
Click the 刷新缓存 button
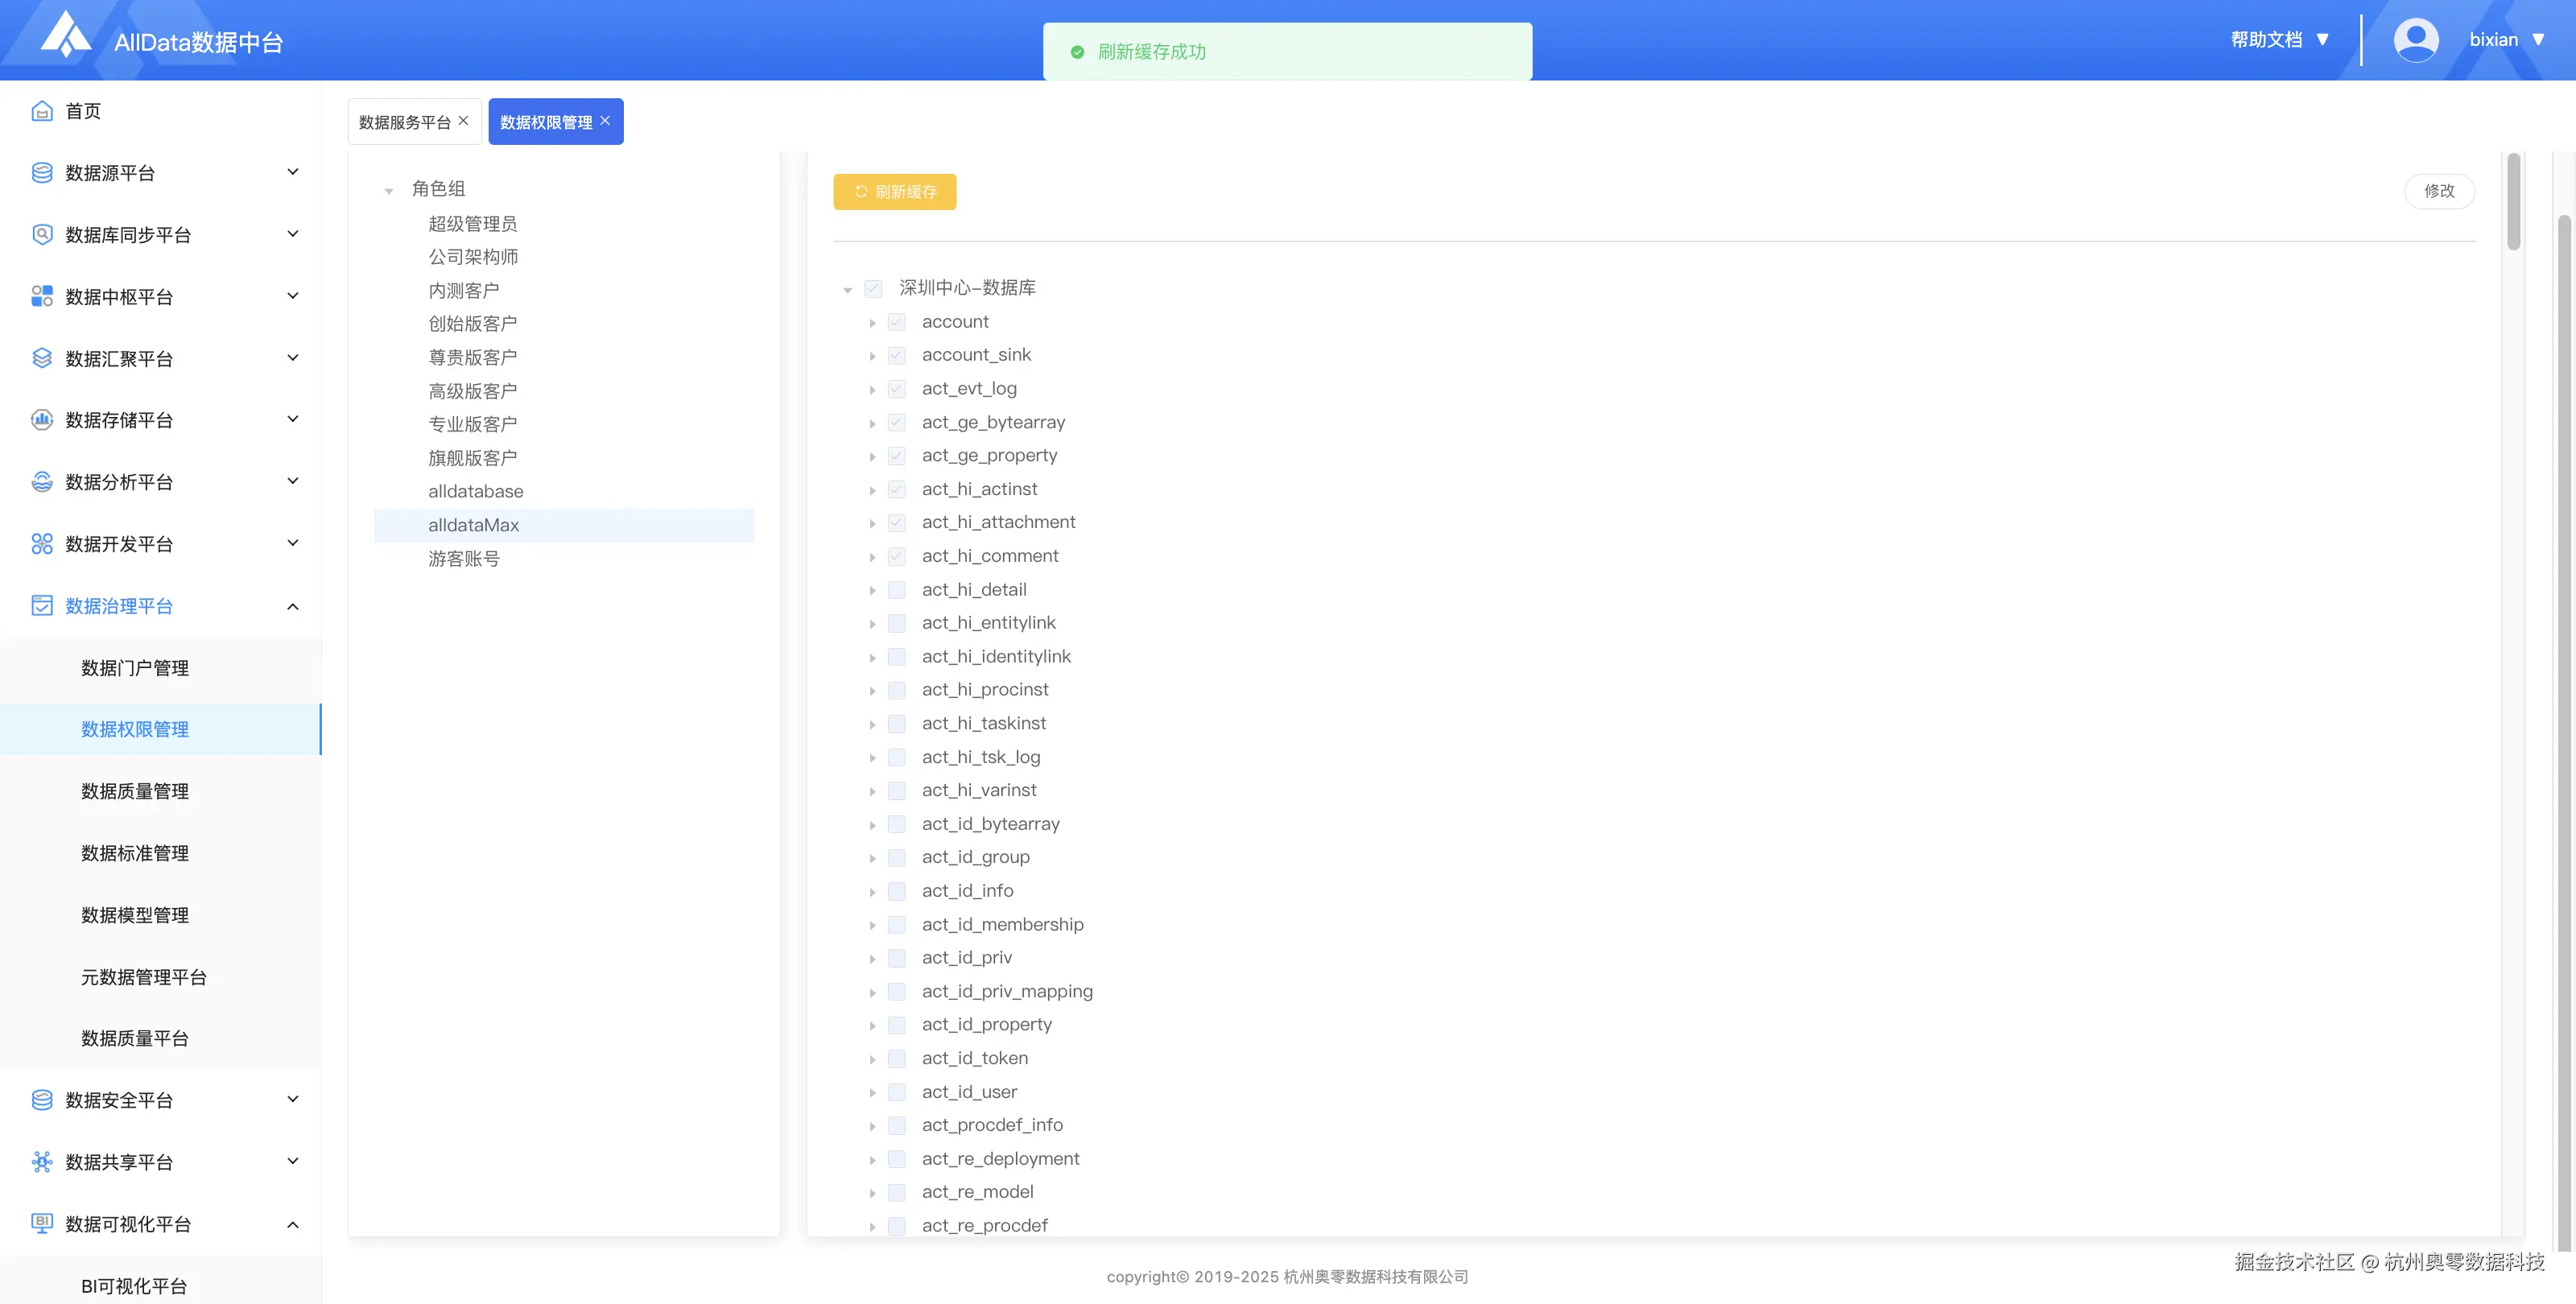894,192
